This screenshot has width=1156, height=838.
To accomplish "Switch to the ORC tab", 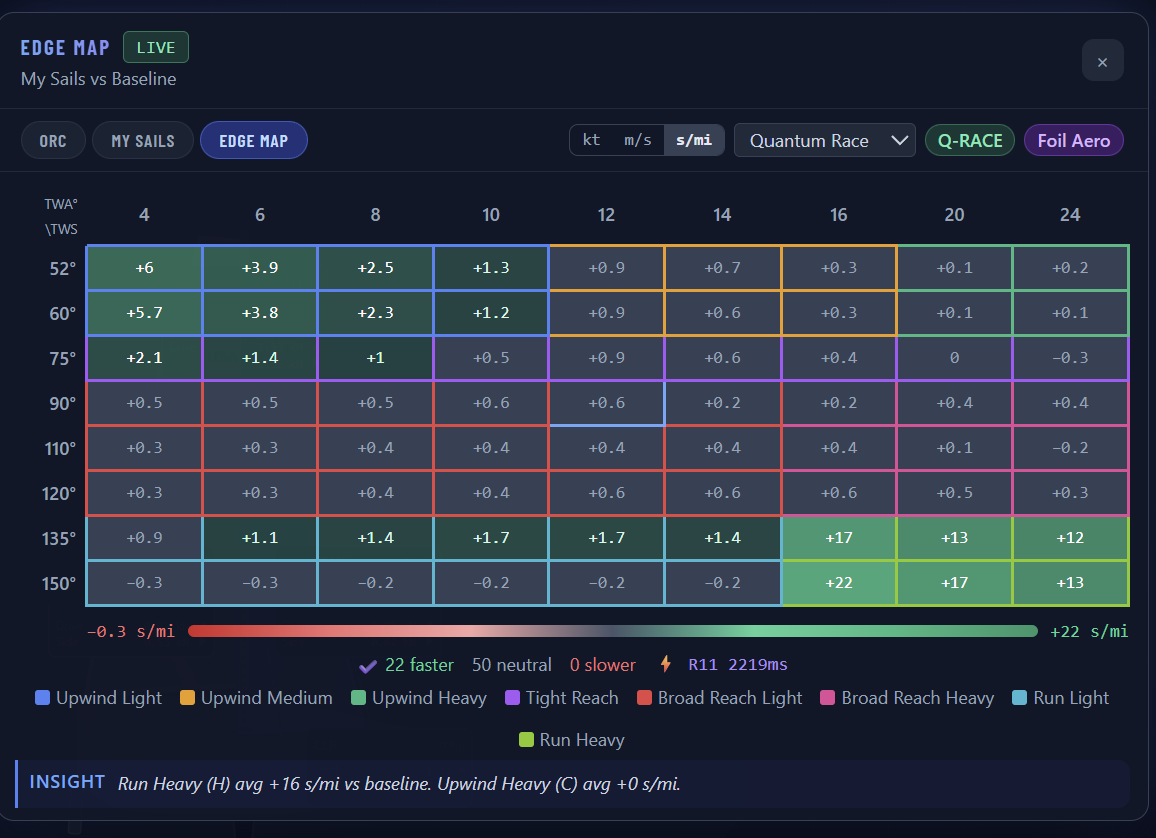I will pos(53,141).
